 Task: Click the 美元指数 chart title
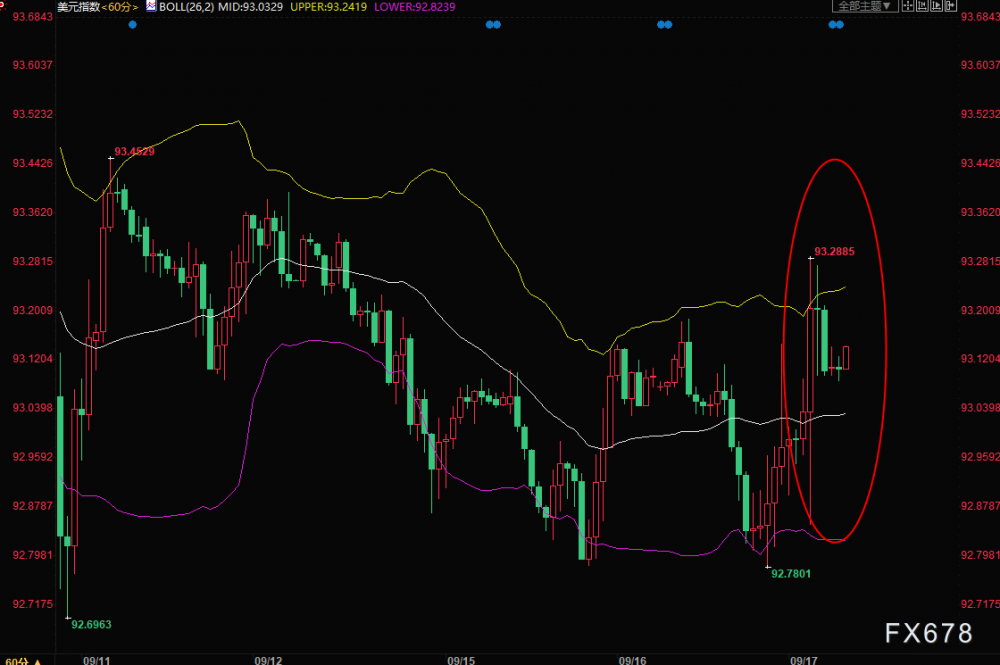point(78,7)
